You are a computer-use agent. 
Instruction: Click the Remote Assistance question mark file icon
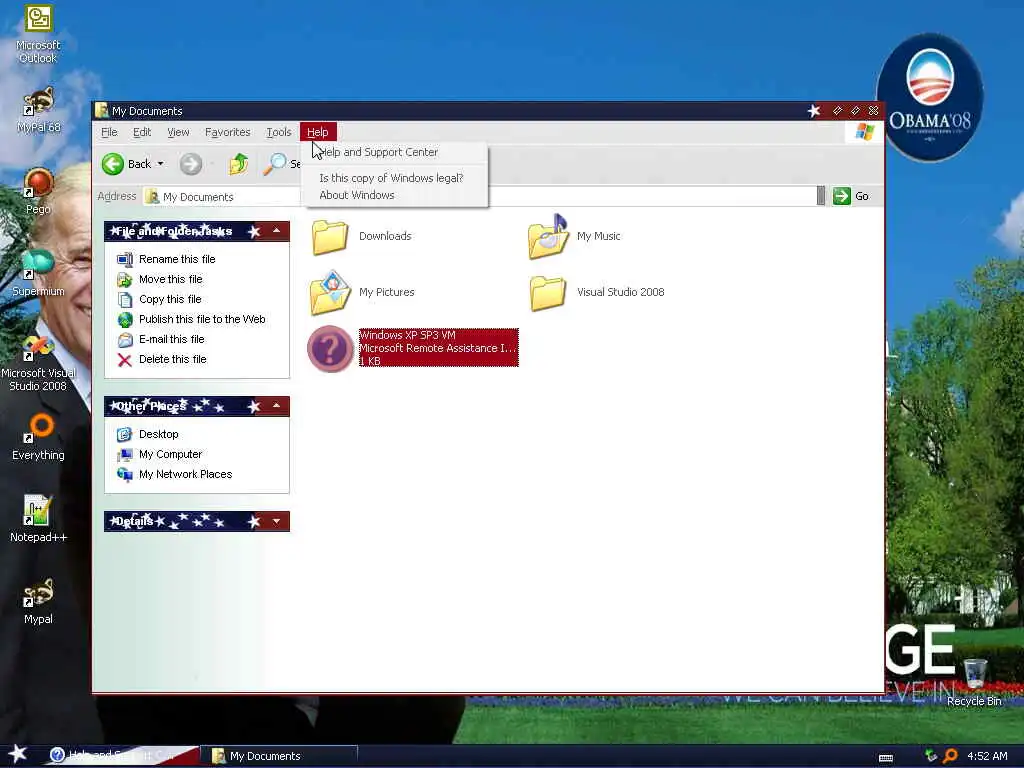[330, 349]
